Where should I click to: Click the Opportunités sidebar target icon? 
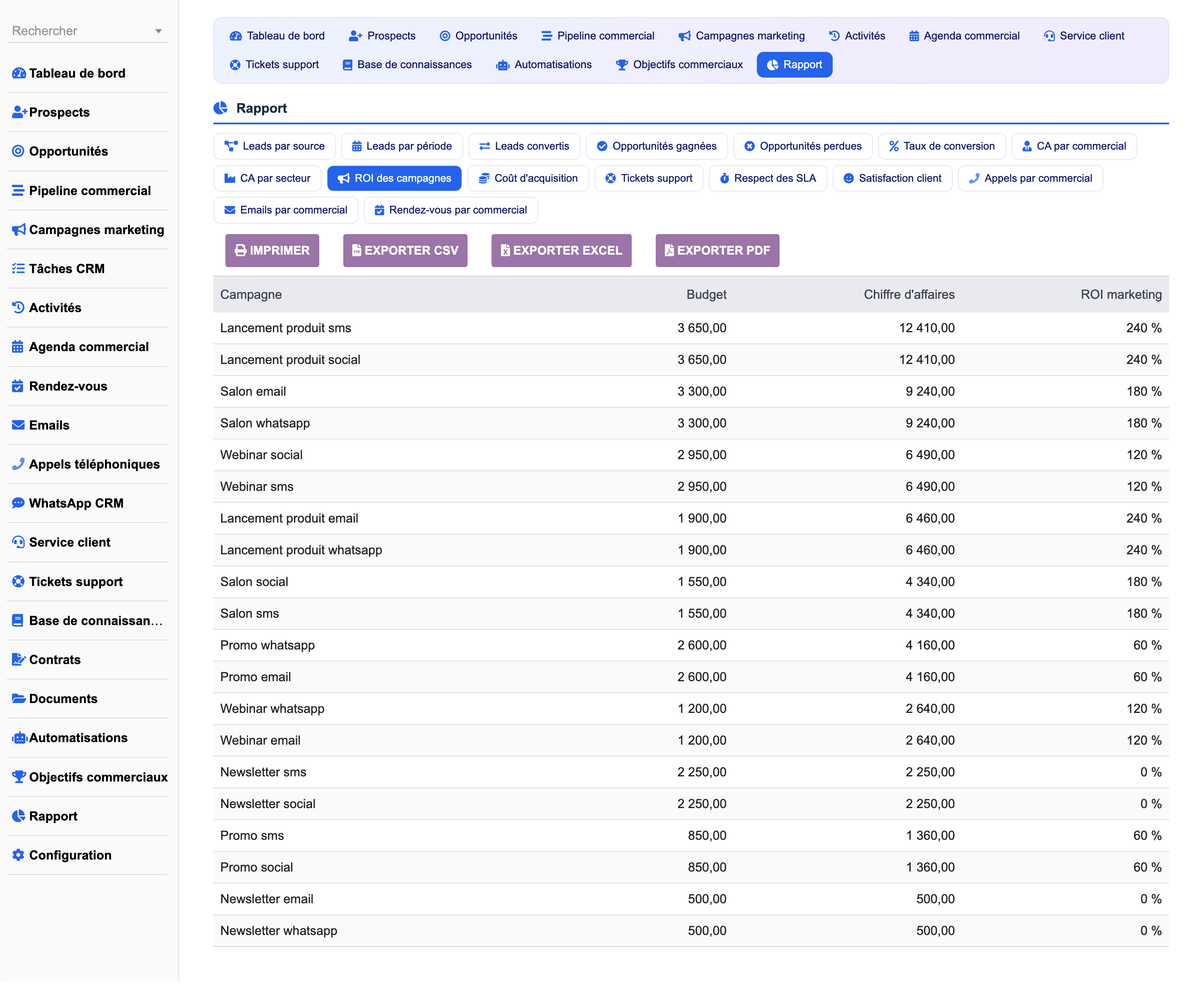pos(18,152)
